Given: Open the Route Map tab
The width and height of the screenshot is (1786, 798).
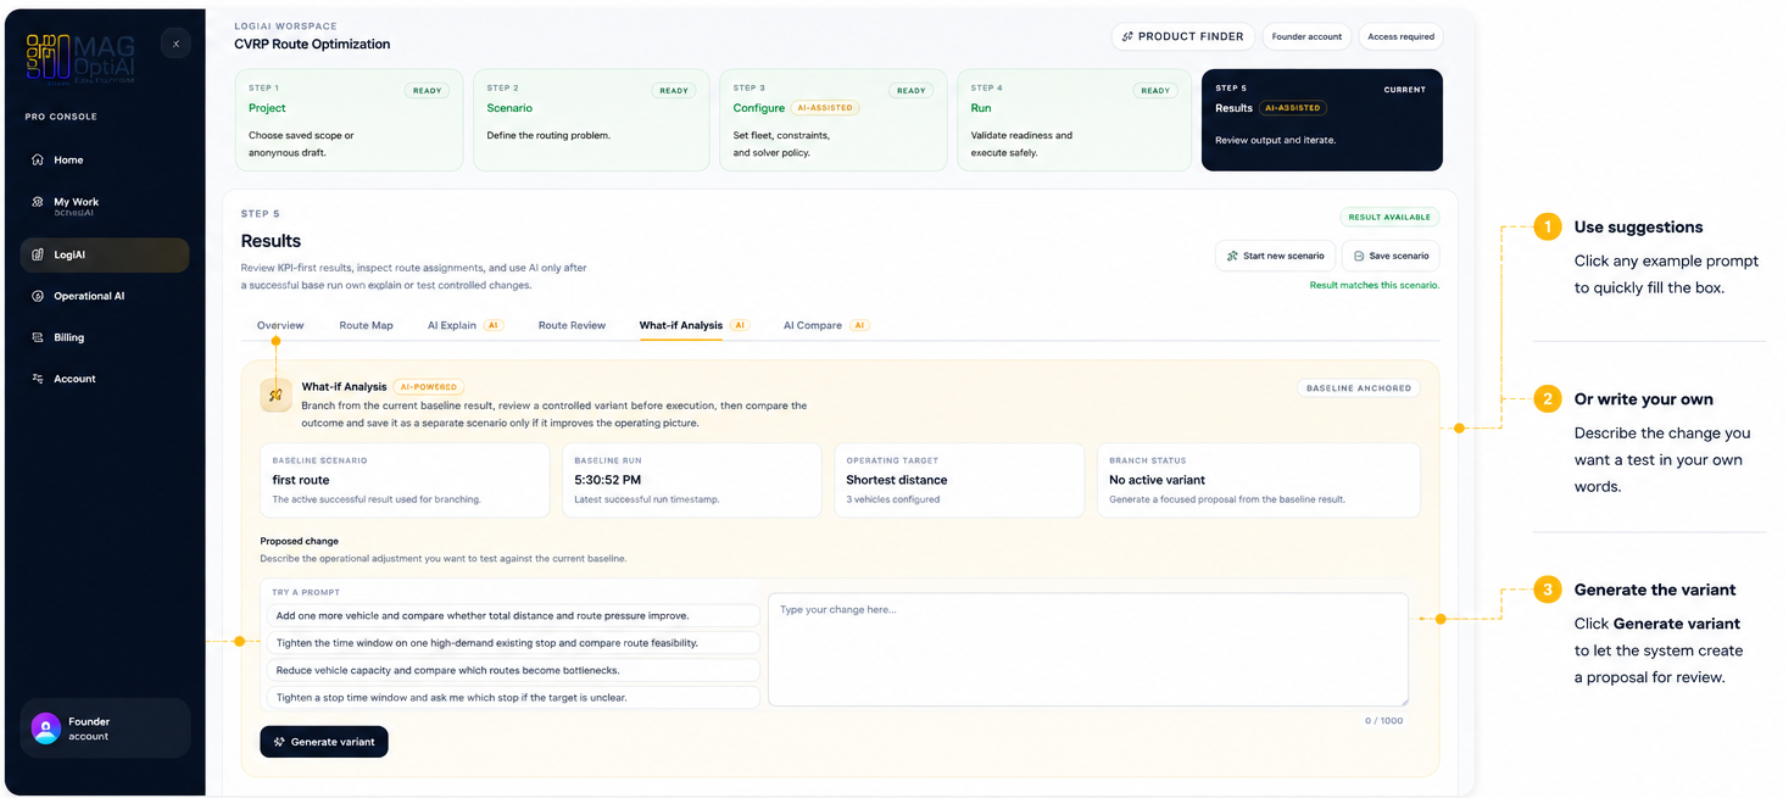Looking at the screenshot, I should [x=366, y=326].
